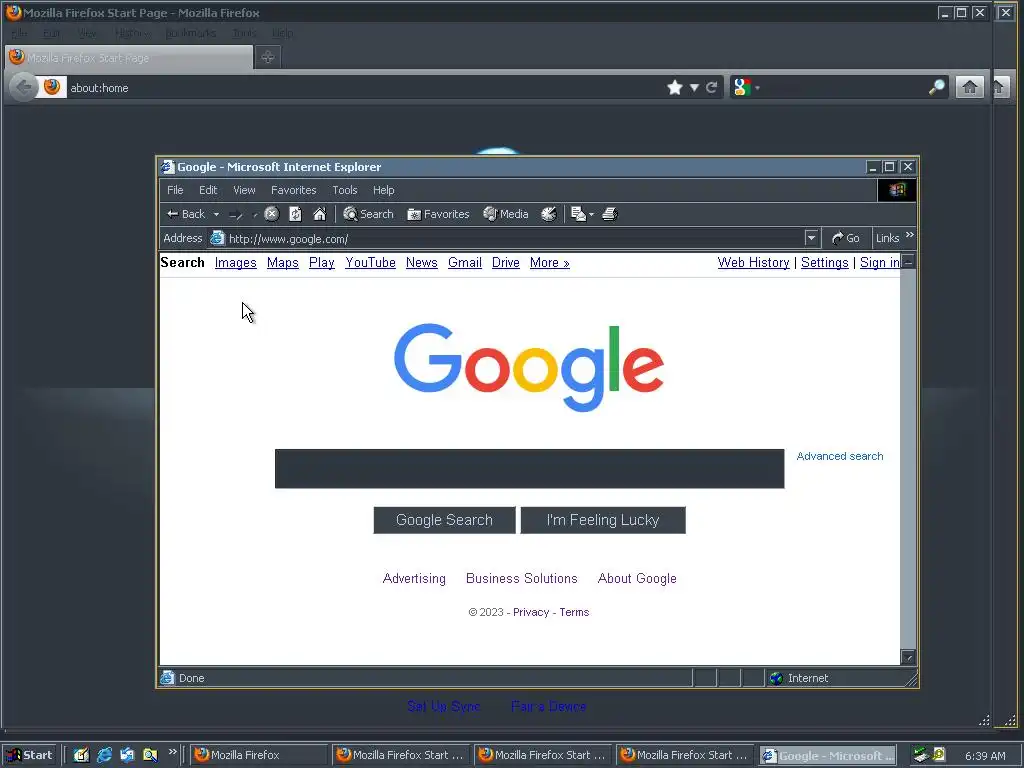
Task: Open the IE address bar dropdown
Action: [x=811, y=238]
